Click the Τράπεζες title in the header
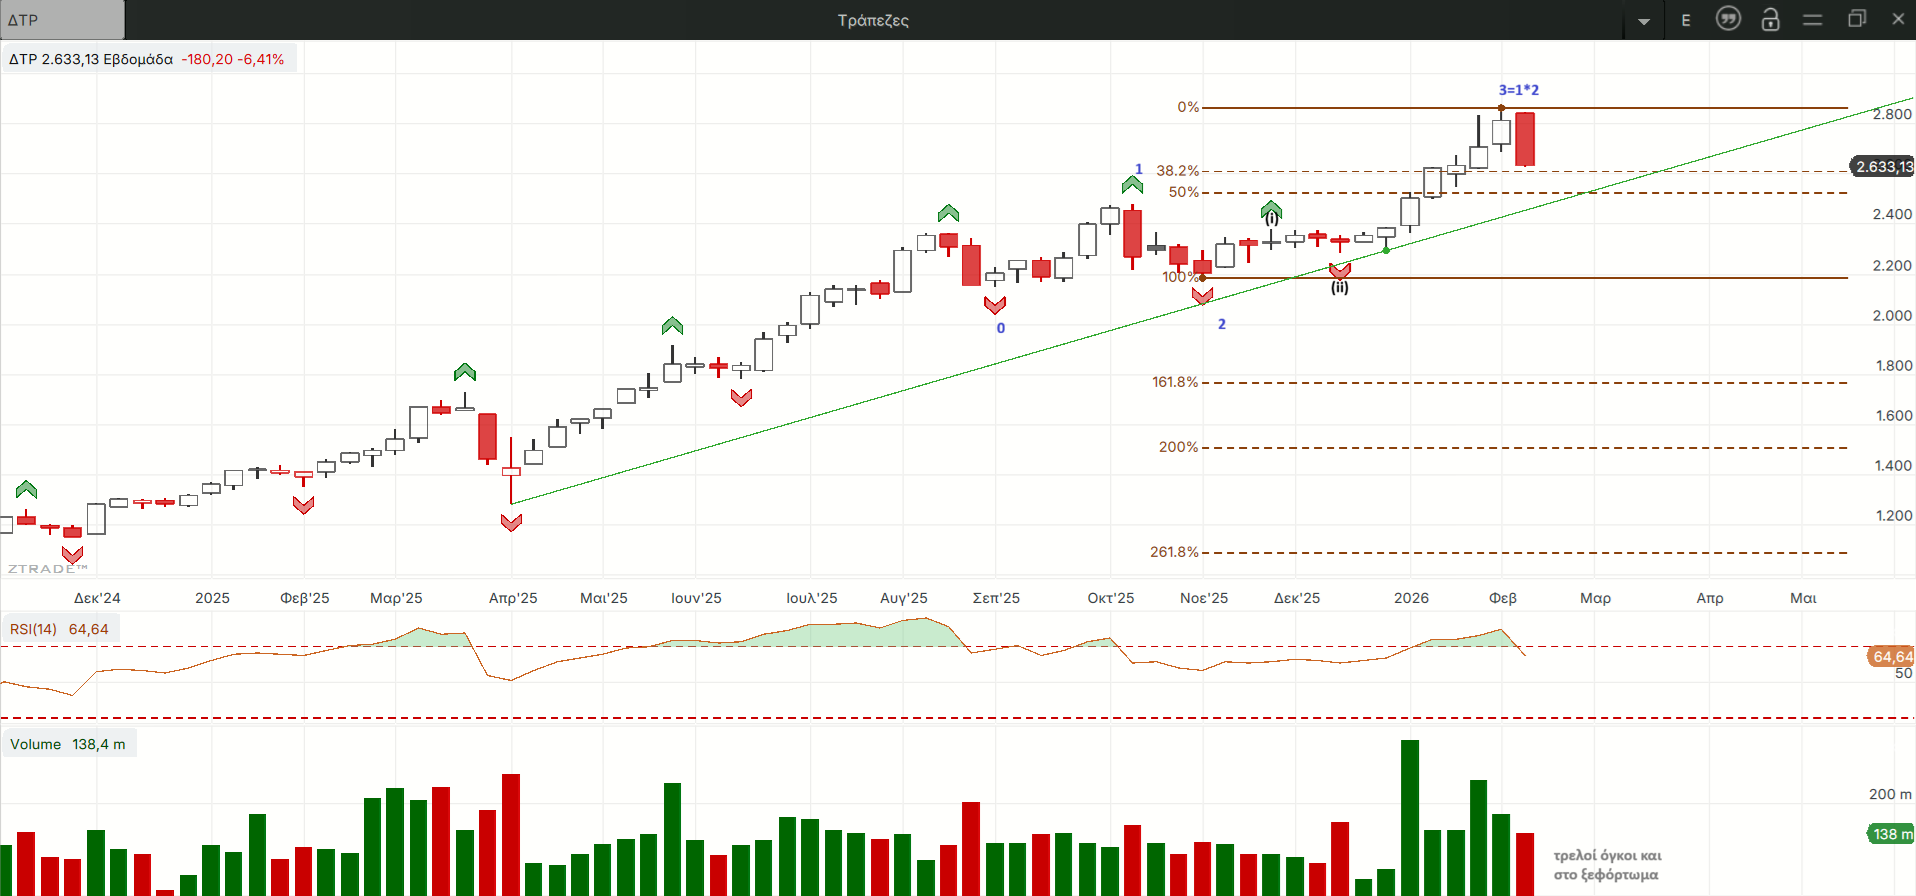The height and width of the screenshot is (896, 1916). (x=872, y=20)
